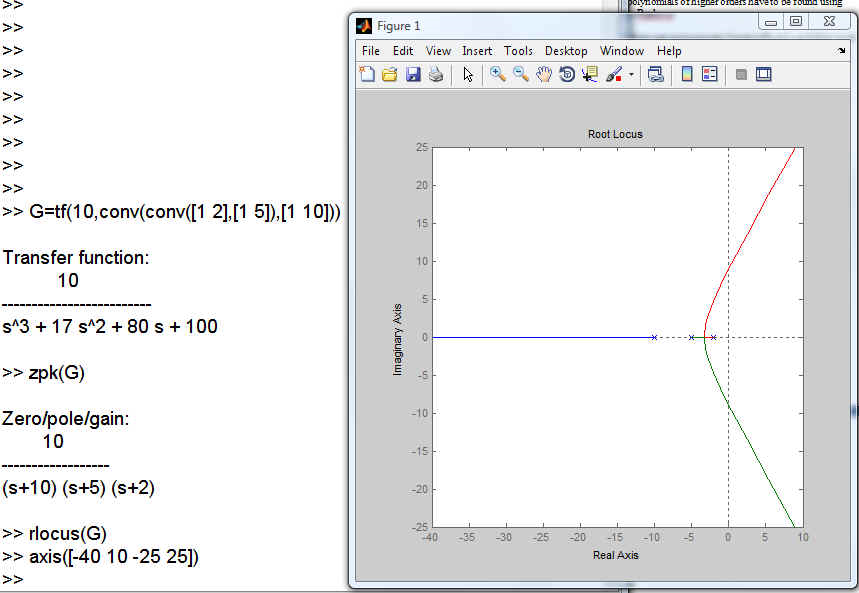Click the dock figure arrow in menu bar

[x=841, y=51]
